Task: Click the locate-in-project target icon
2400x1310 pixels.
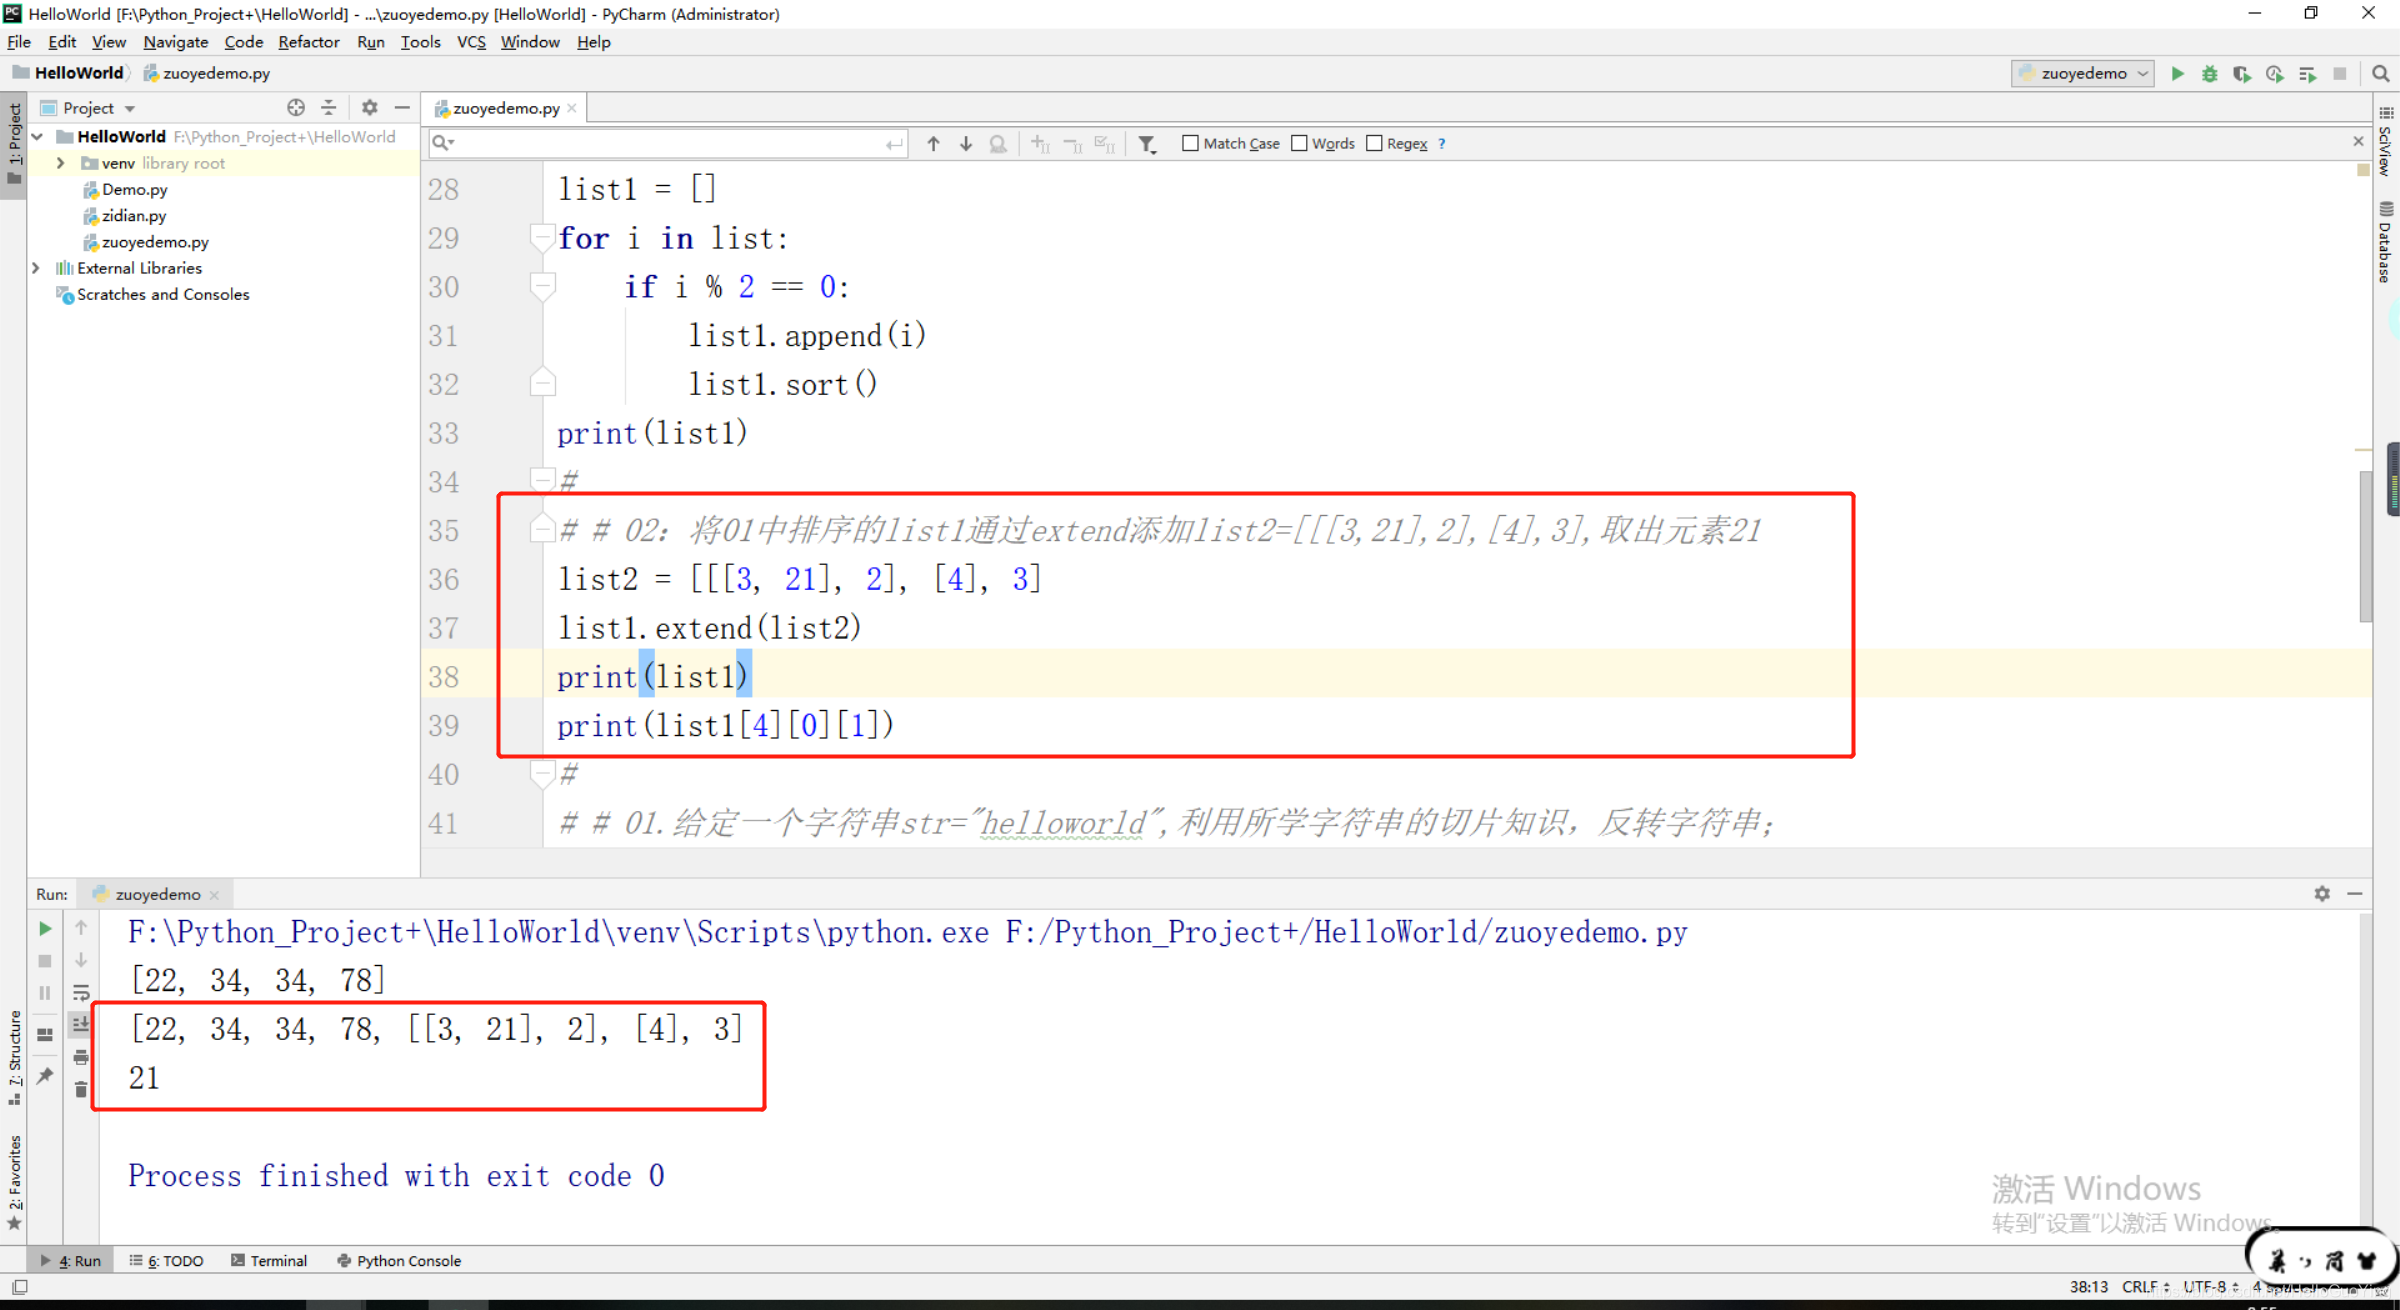Action: tap(296, 107)
